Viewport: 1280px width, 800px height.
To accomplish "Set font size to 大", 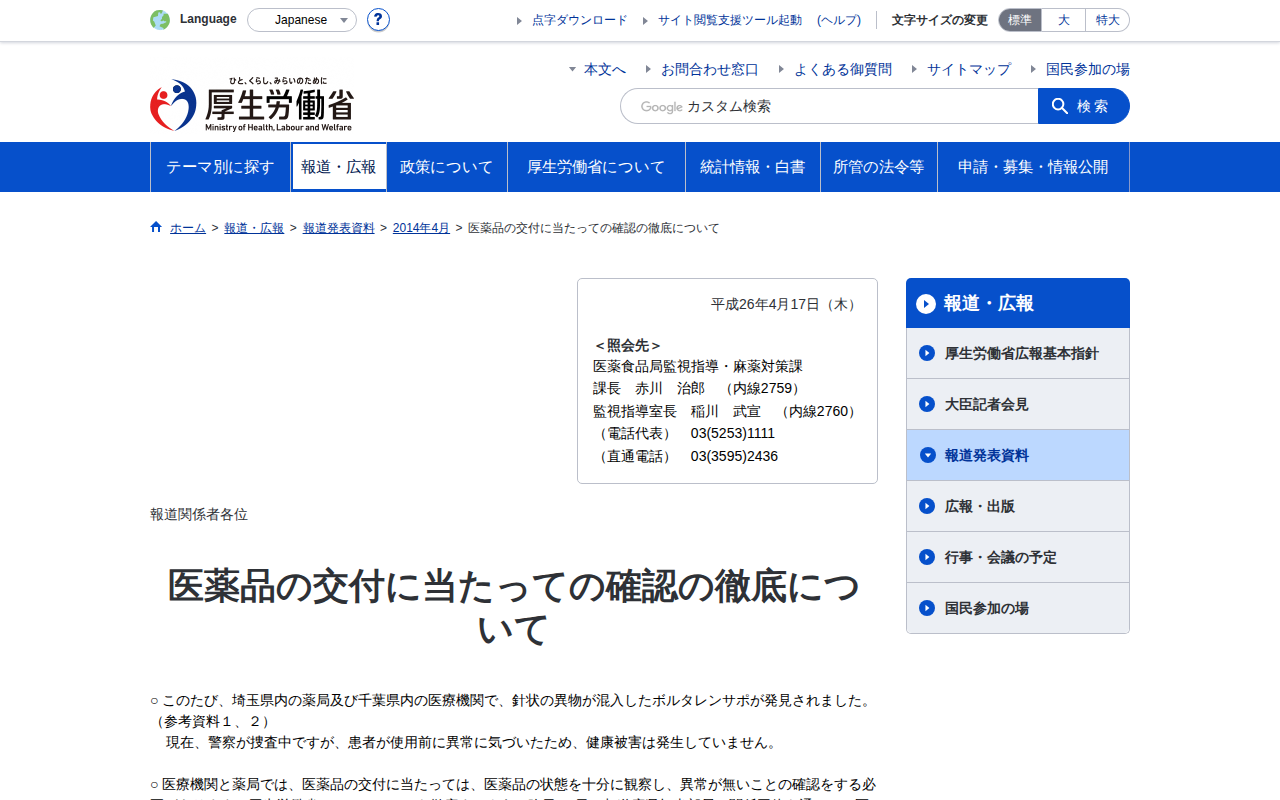I will pyautogui.click(x=1064, y=20).
